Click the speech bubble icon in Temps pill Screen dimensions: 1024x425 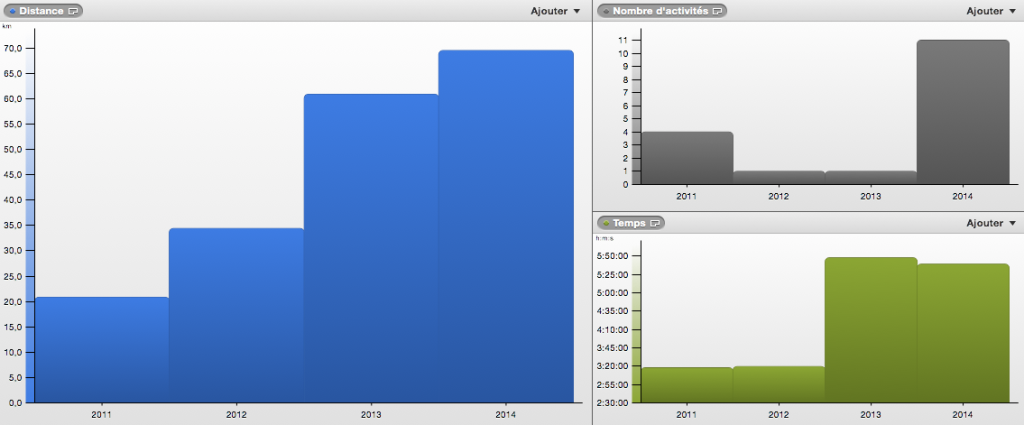(x=655, y=223)
